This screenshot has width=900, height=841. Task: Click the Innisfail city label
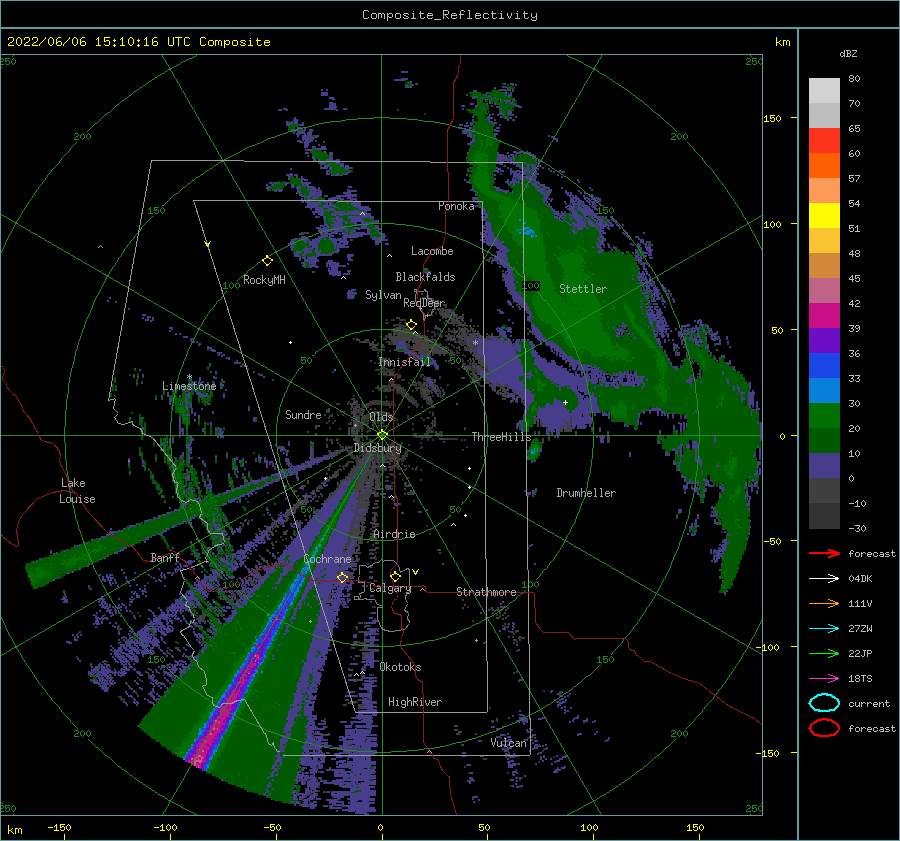pyautogui.click(x=404, y=362)
